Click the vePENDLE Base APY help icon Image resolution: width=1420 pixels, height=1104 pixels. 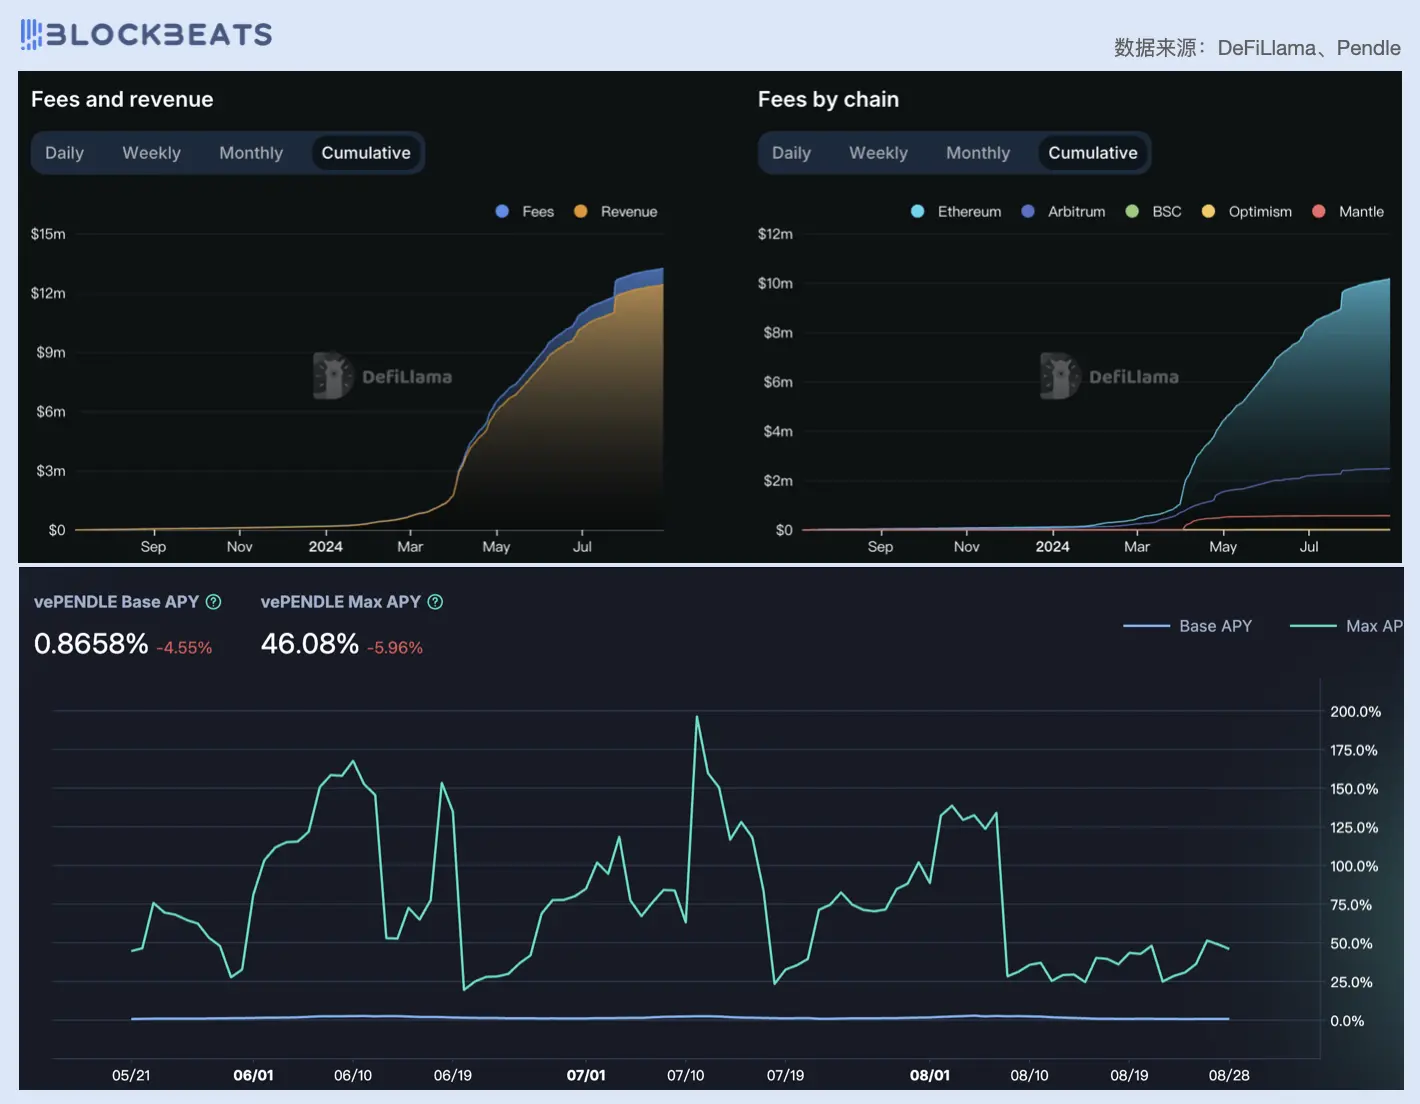click(213, 602)
